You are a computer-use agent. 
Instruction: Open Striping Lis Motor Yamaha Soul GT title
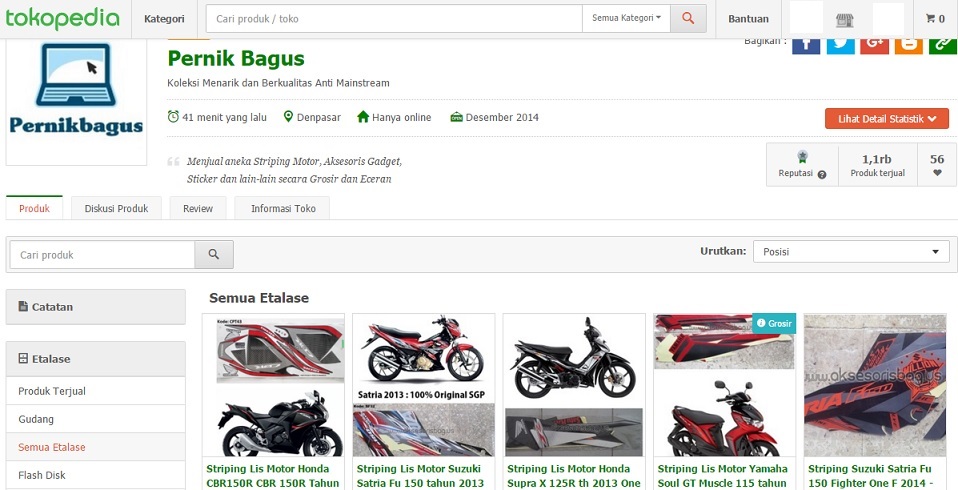click(722, 476)
